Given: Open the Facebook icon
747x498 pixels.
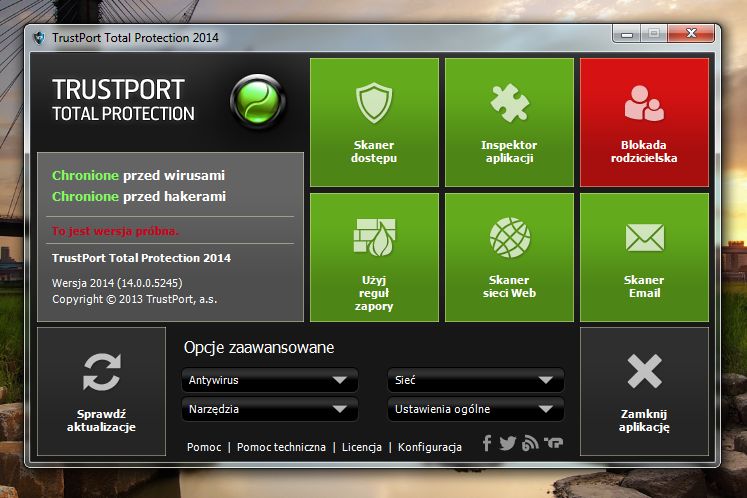Looking at the screenshot, I should 486,443.
